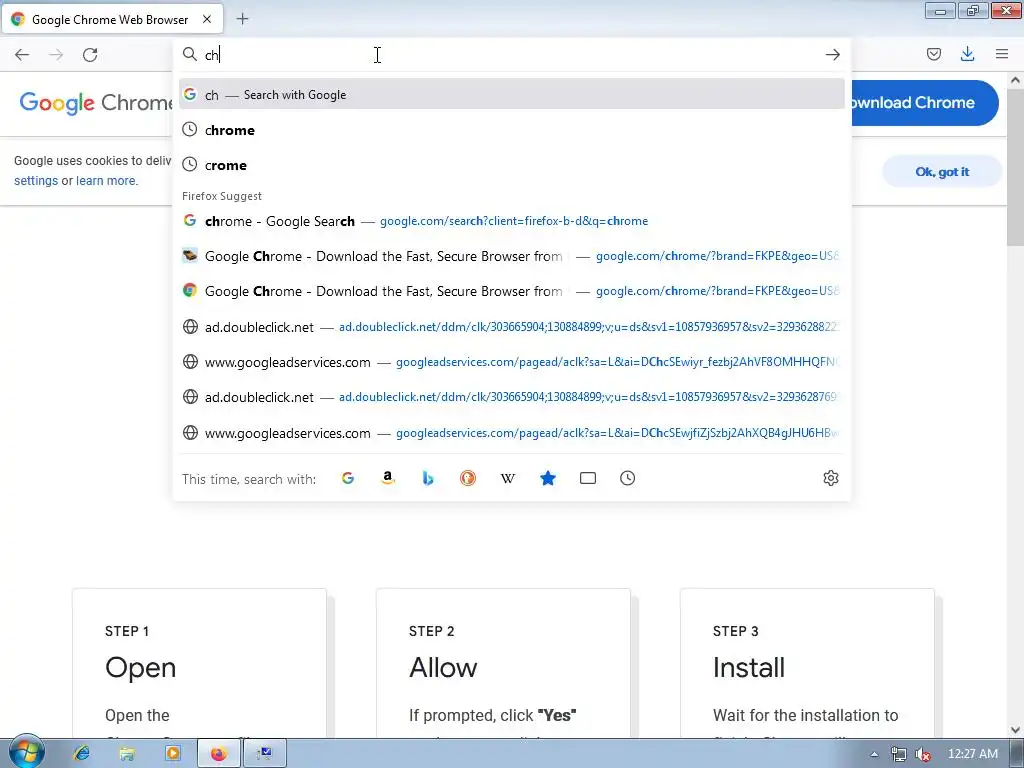Choose the 'crome' history suggestion

511,165
